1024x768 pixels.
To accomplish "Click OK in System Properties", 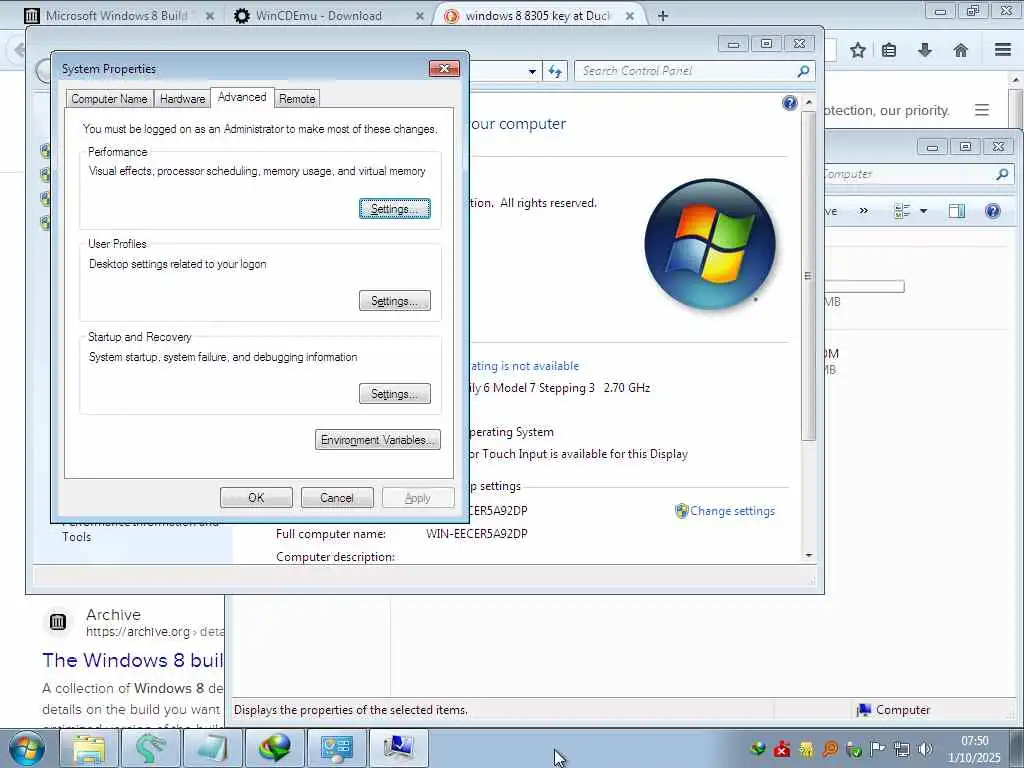I will [256, 498].
